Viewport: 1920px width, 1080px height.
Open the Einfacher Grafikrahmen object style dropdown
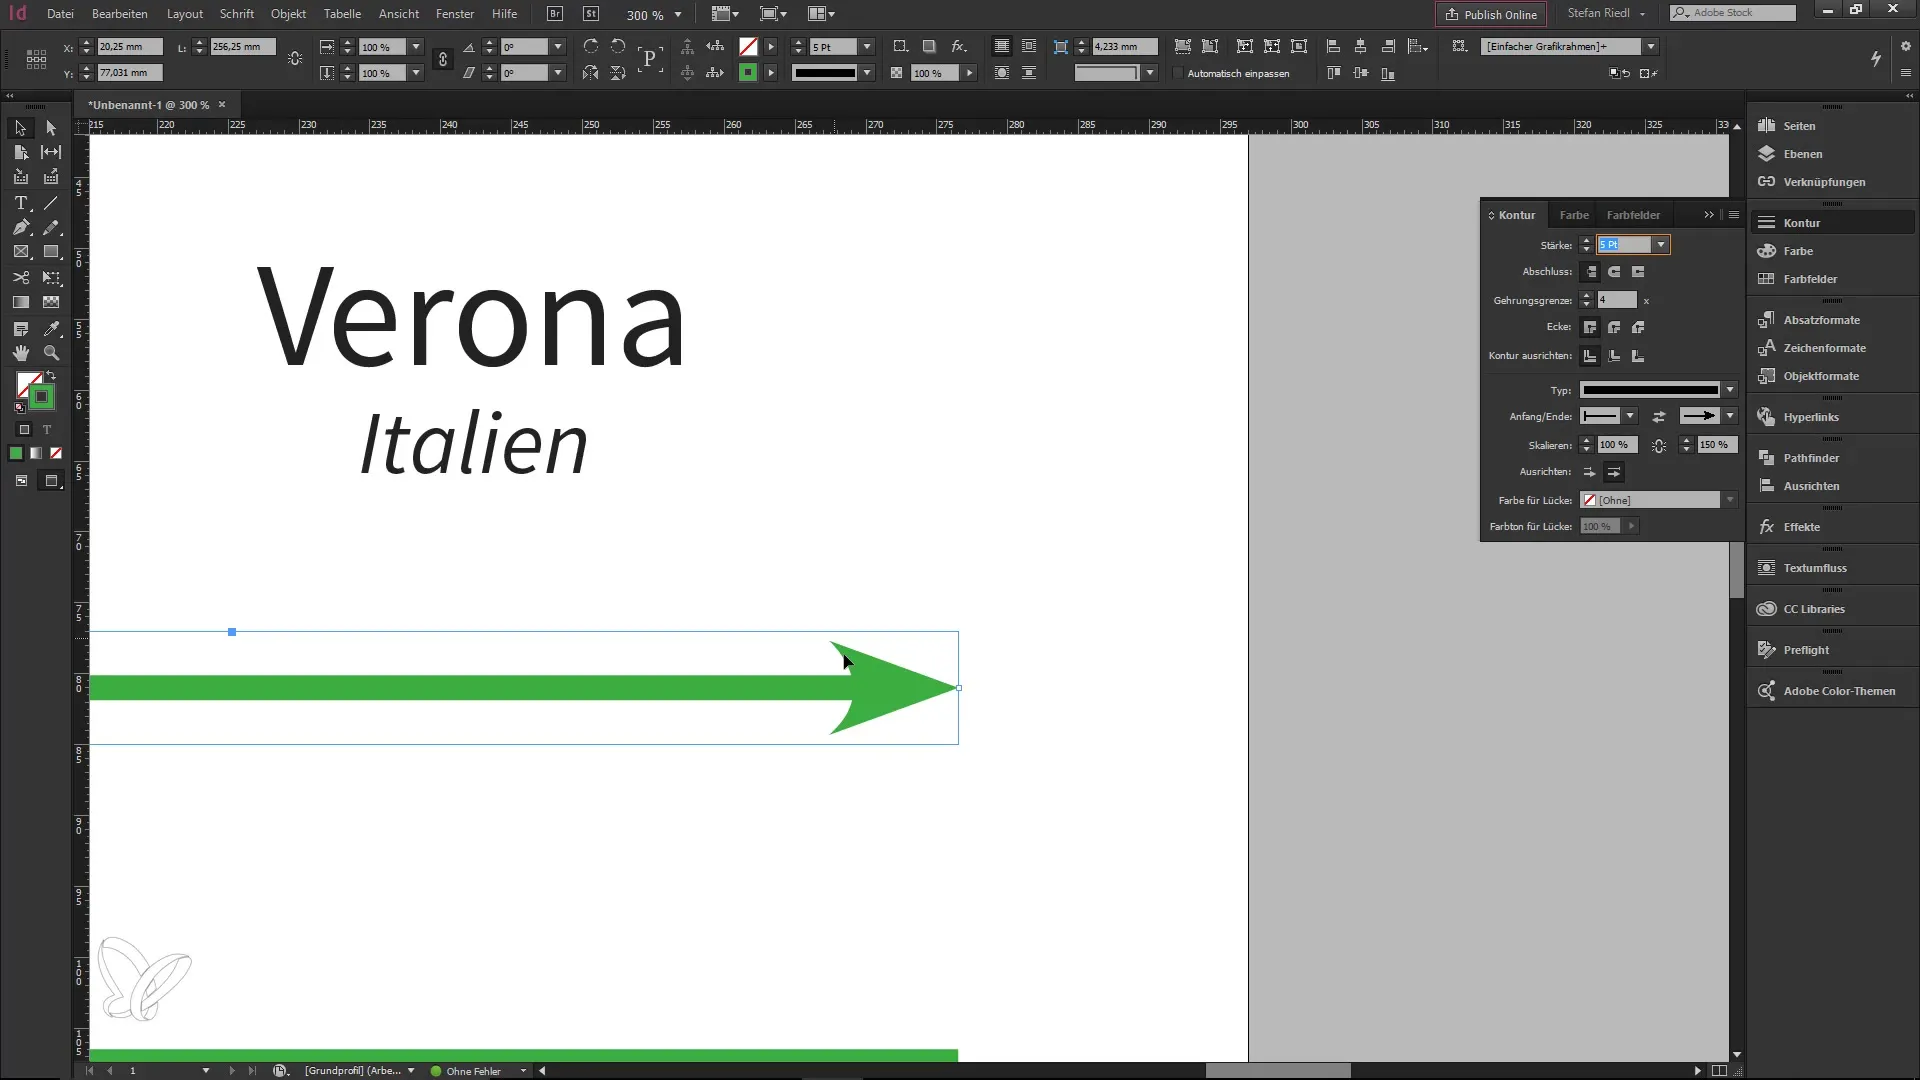pos(1651,47)
